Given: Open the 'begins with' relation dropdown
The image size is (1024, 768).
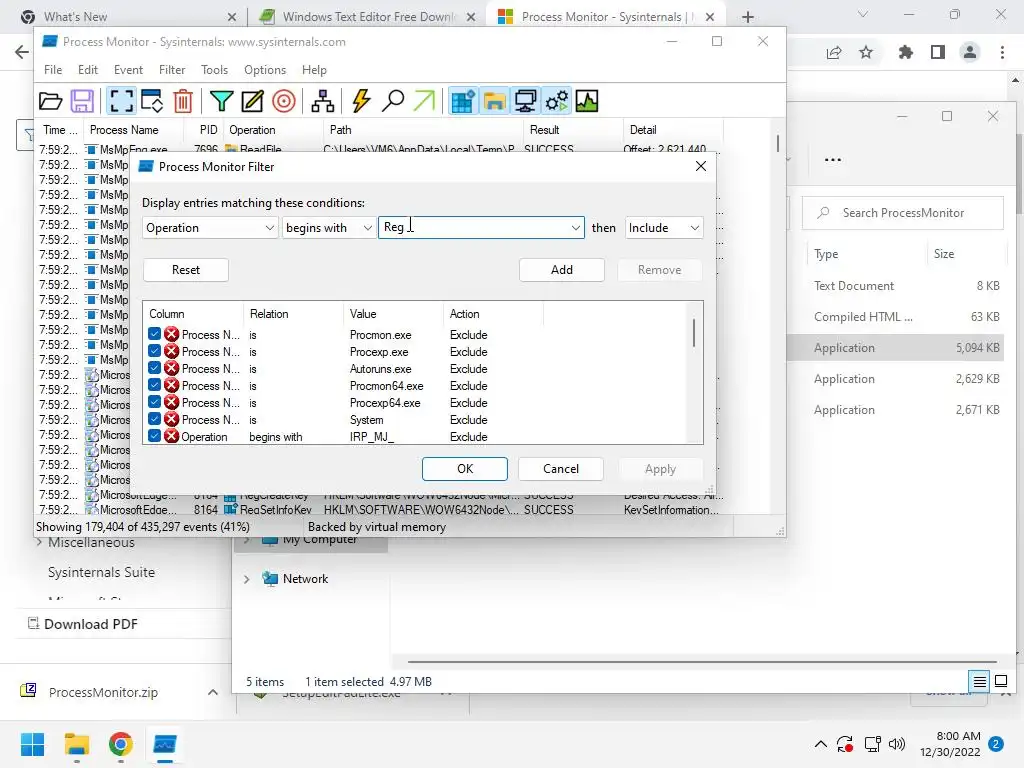Looking at the screenshot, I should pos(328,227).
